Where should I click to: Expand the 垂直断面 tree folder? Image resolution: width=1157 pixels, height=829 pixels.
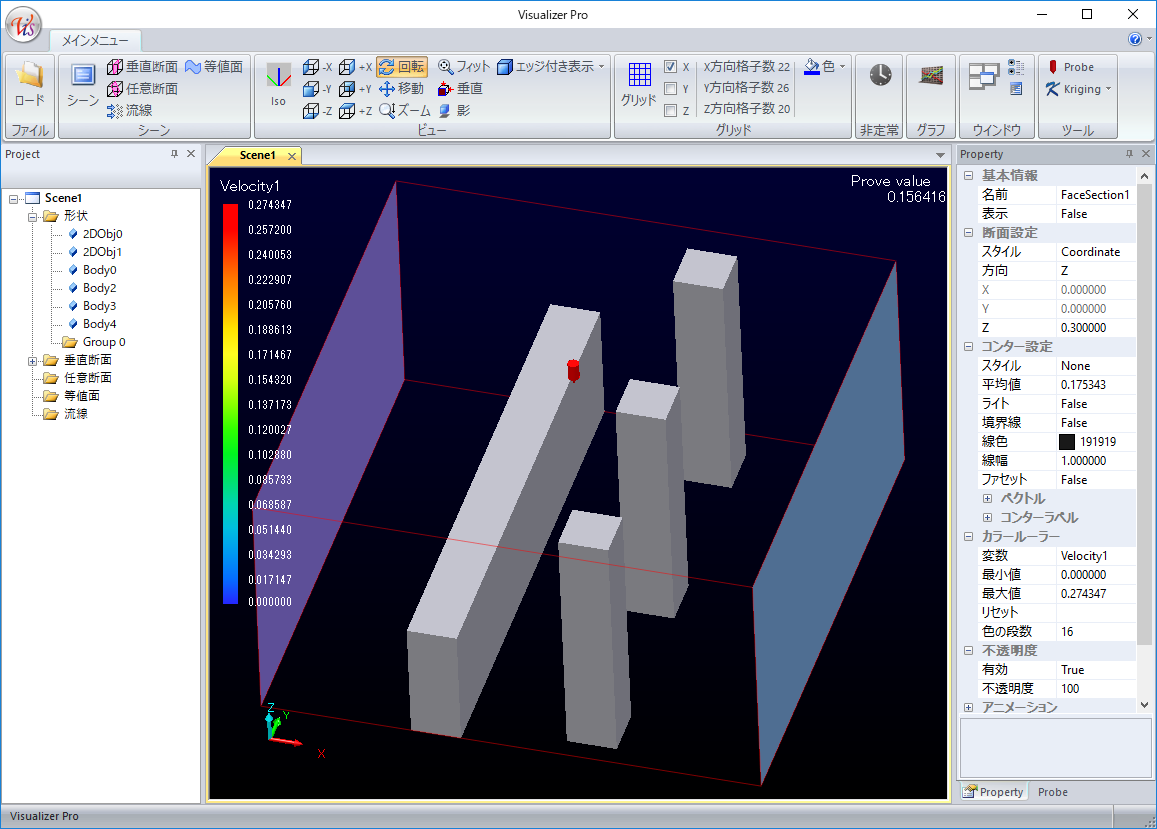click(x=33, y=360)
